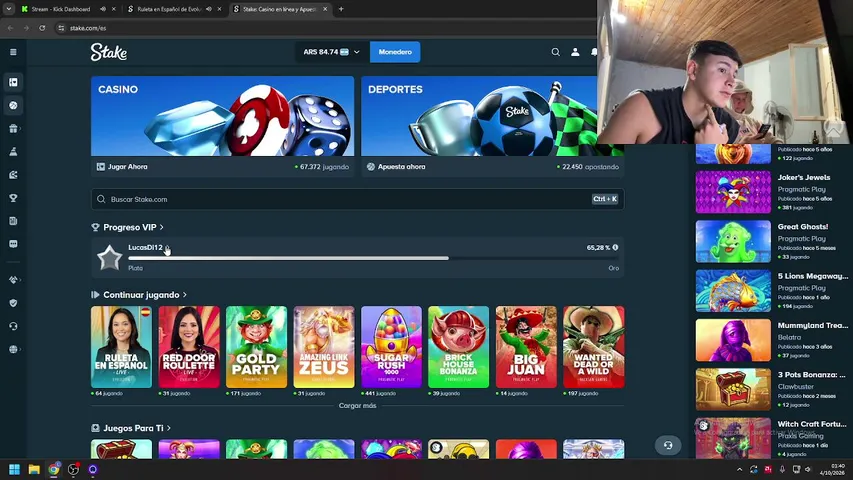Expand Juegos Para Ti section
The width and height of the screenshot is (853, 480).
131,428
